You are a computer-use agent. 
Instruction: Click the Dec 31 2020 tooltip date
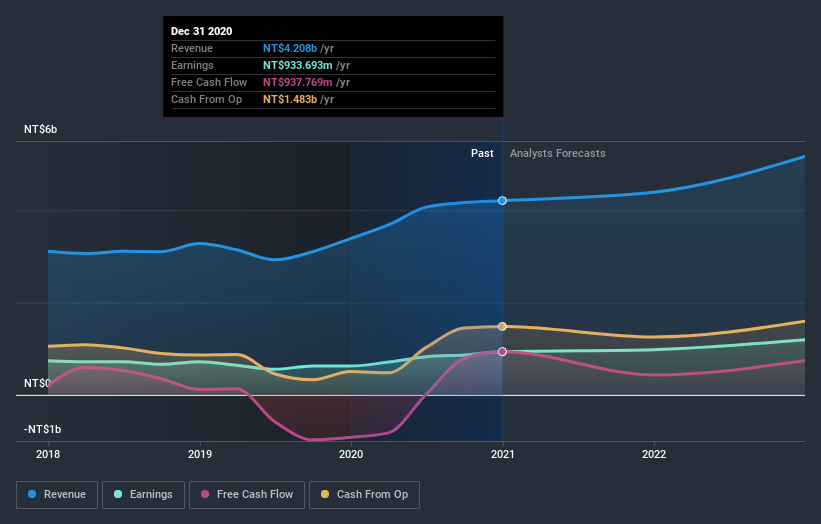(x=202, y=31)
